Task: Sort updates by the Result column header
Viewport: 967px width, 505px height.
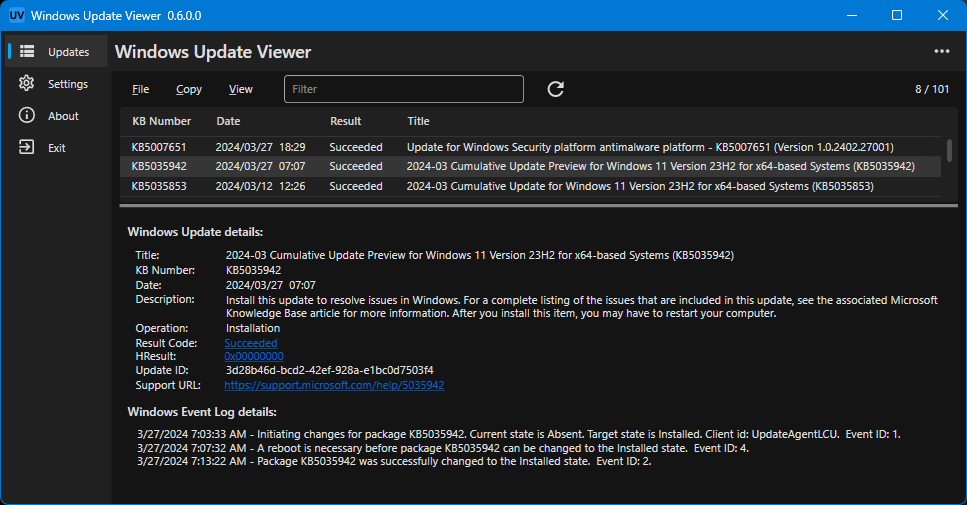Action: pyautogui.click(x=345, y=121)
